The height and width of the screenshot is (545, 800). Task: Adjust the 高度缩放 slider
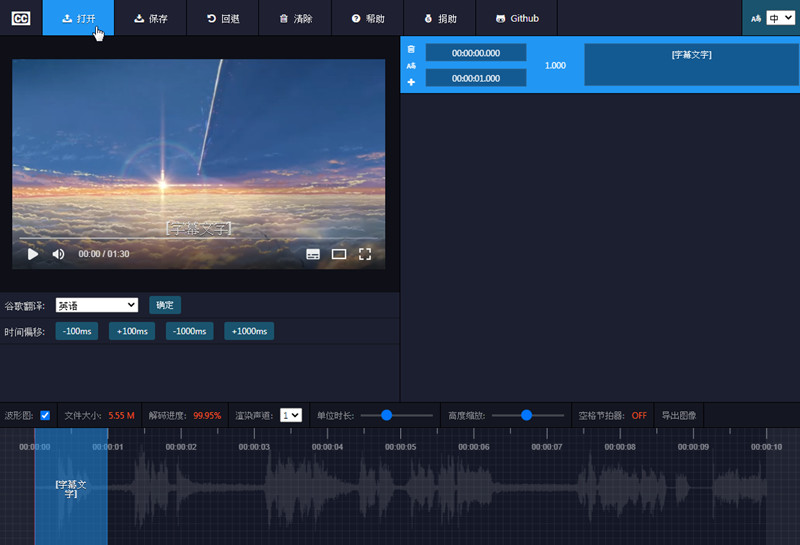(528, 415)
